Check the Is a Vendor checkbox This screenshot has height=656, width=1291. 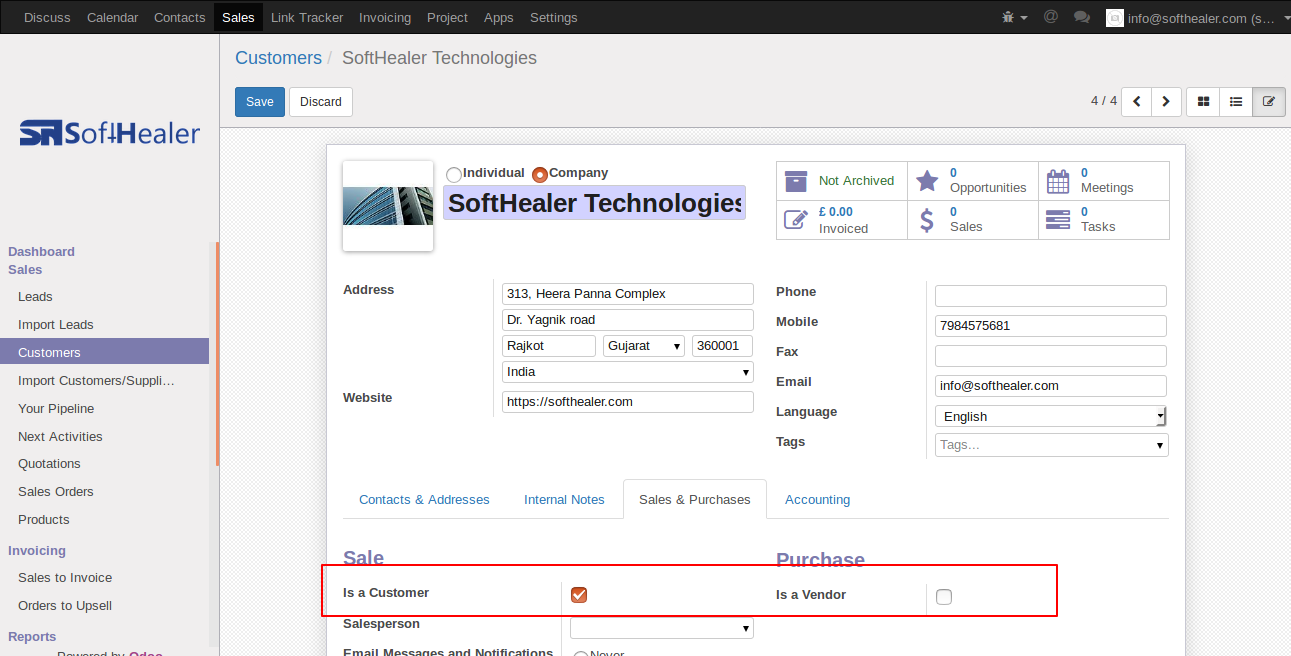(x=944, y=597)
